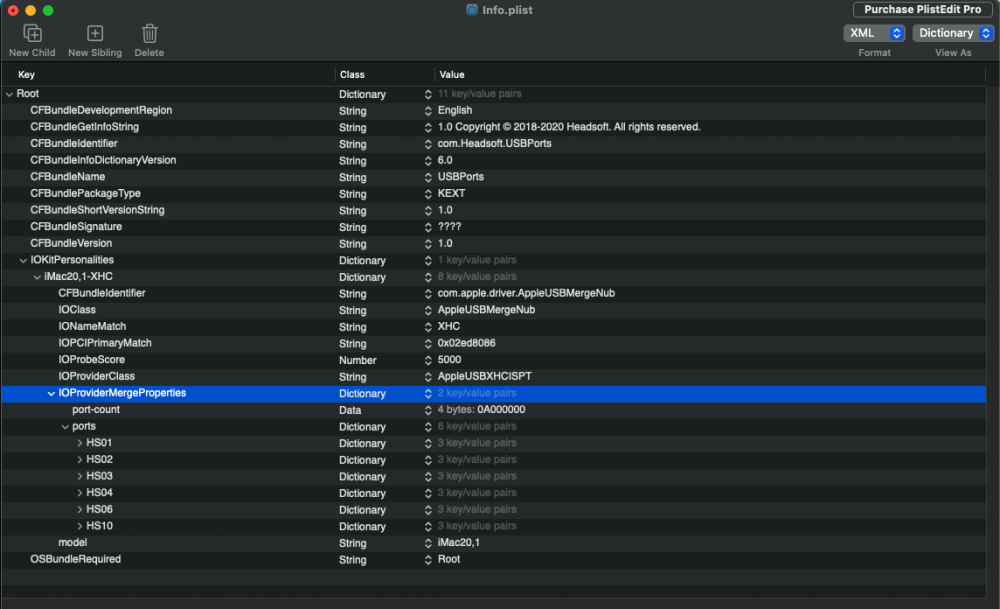
Task: Click the value USBPorts
Action: point(460,177)
